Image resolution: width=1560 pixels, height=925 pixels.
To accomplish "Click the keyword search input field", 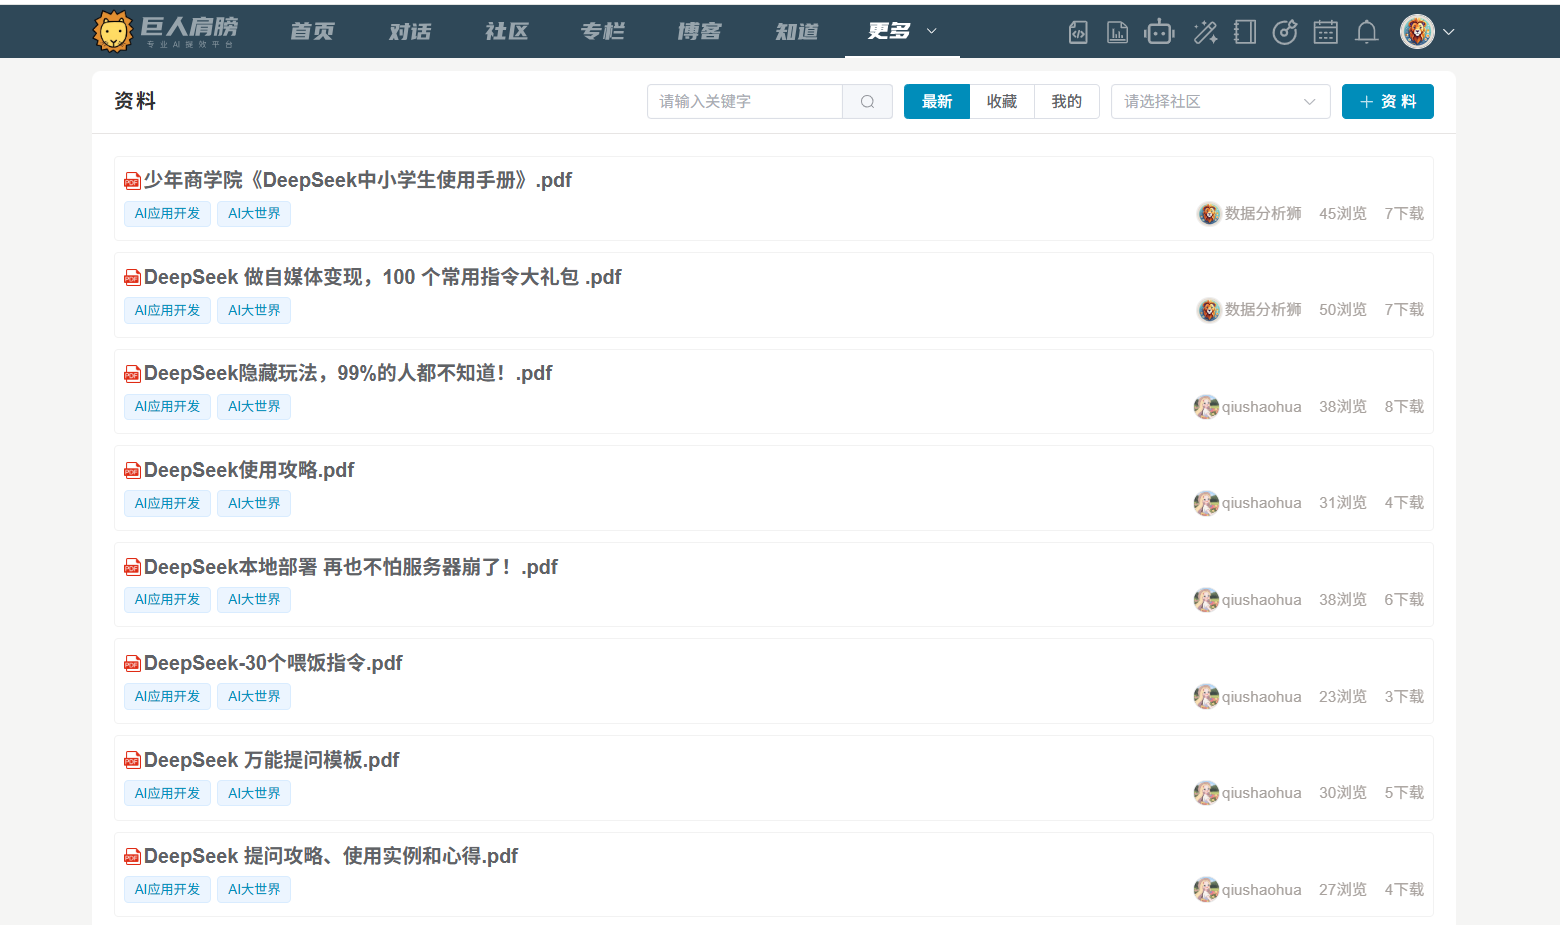I will pyautogui.click(x=745, y=101).
